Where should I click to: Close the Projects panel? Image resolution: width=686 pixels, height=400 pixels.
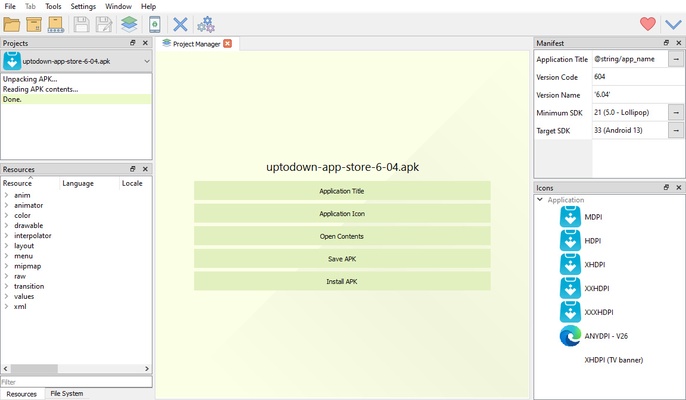[x=145, y=43]
